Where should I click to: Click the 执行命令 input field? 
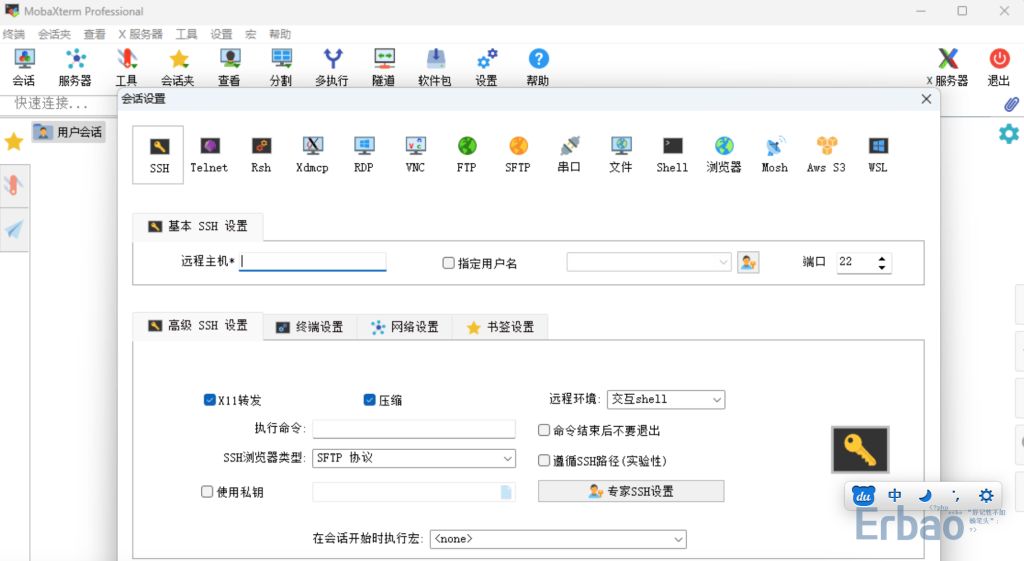pos(414,429)
